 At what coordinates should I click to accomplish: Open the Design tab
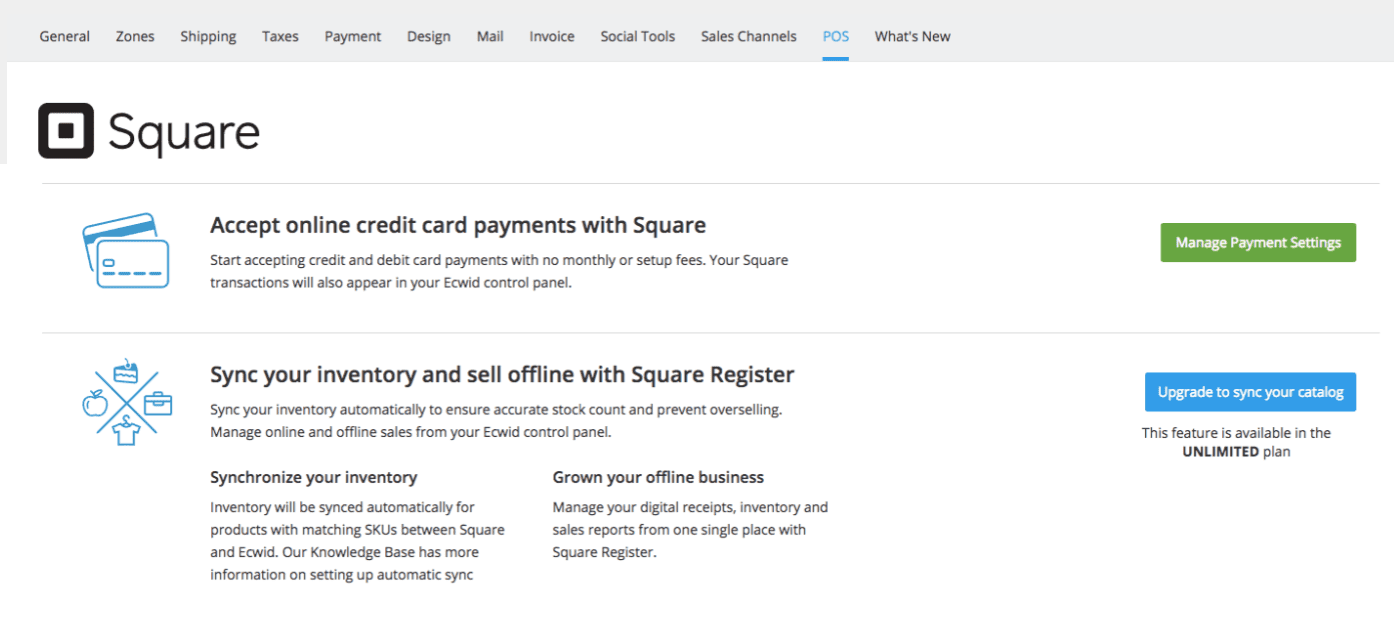click(429, 36)
